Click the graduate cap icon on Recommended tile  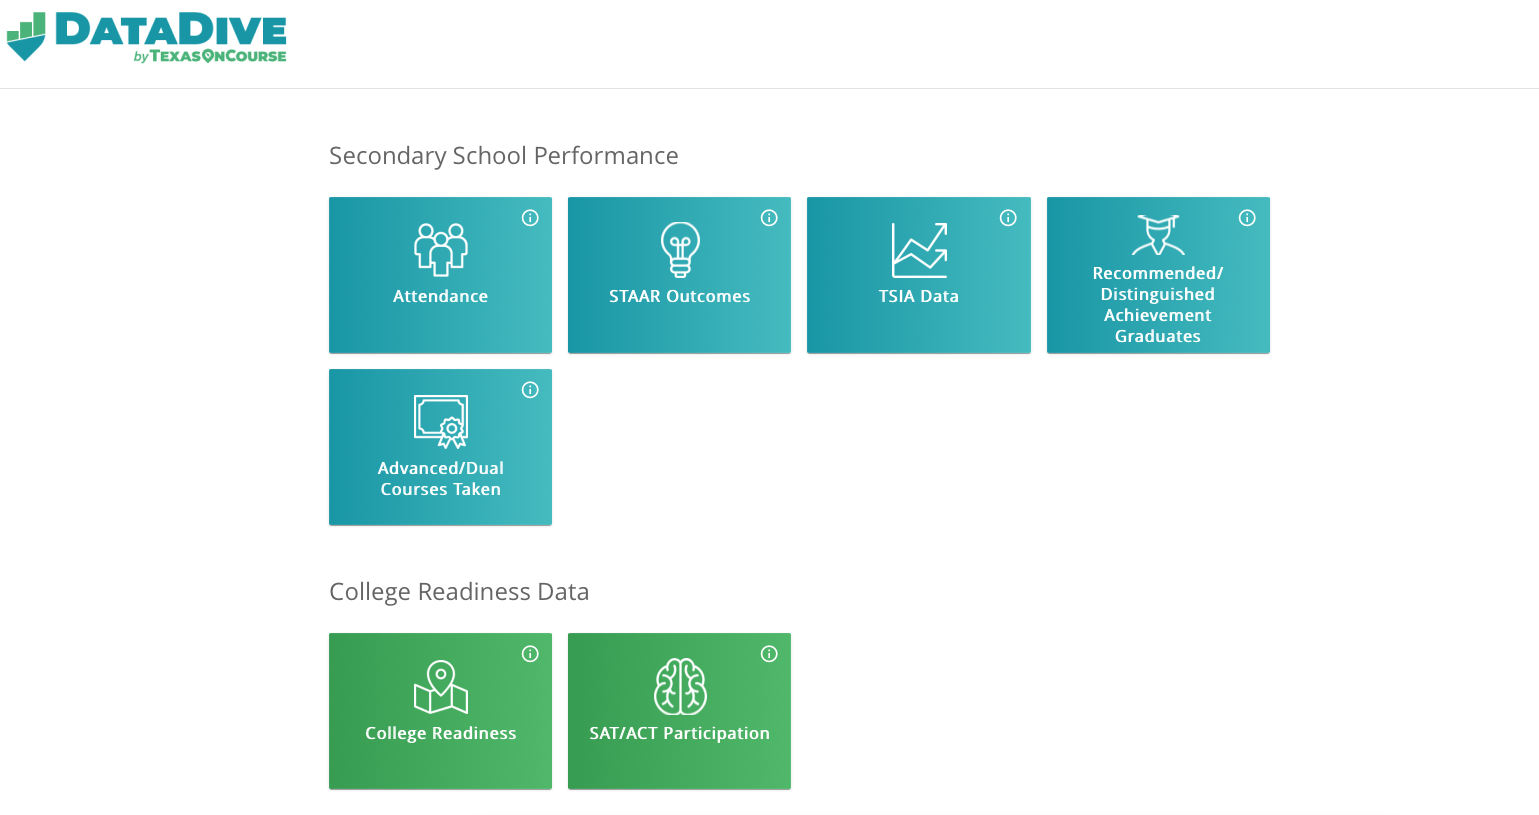point(1158,235)
